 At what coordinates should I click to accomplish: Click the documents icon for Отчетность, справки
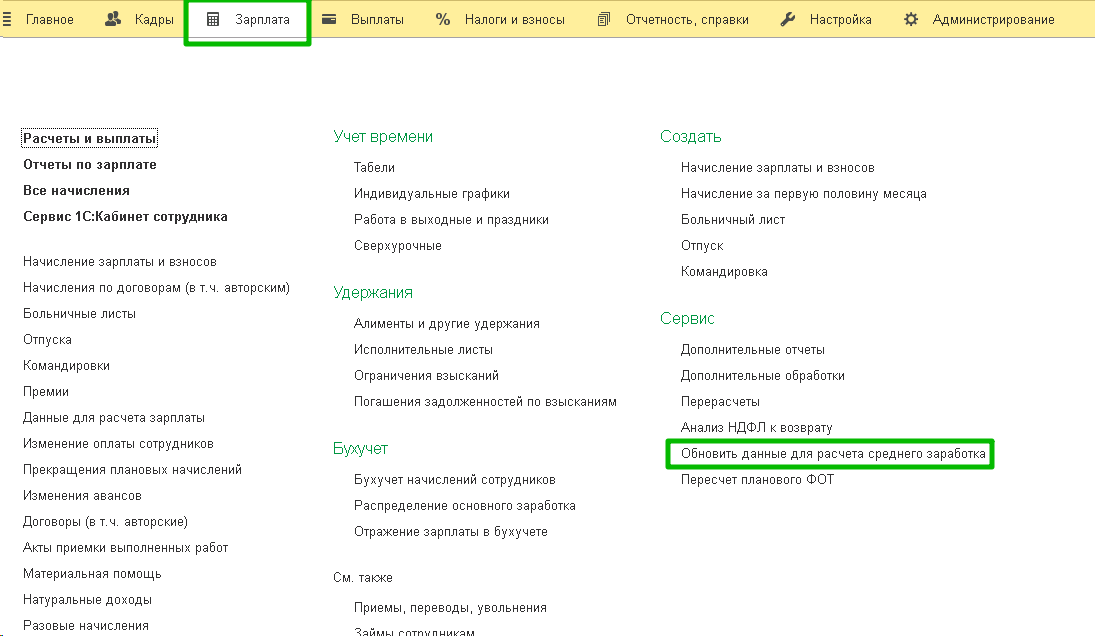click(604, 19)
